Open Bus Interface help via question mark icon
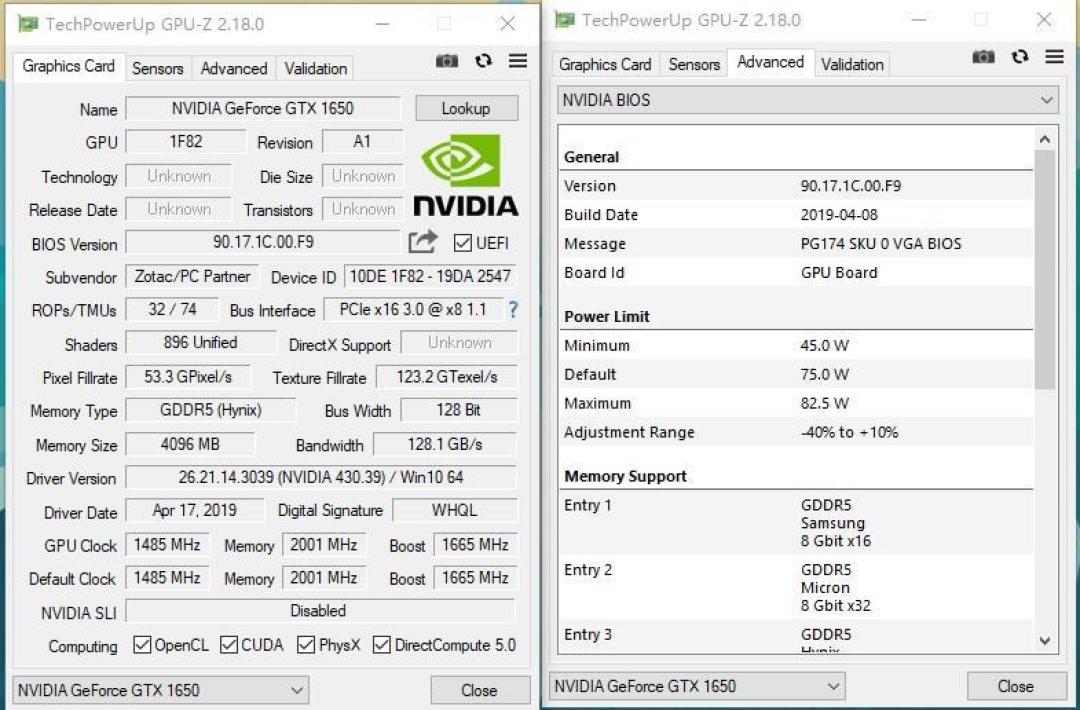 coord(512,311)
